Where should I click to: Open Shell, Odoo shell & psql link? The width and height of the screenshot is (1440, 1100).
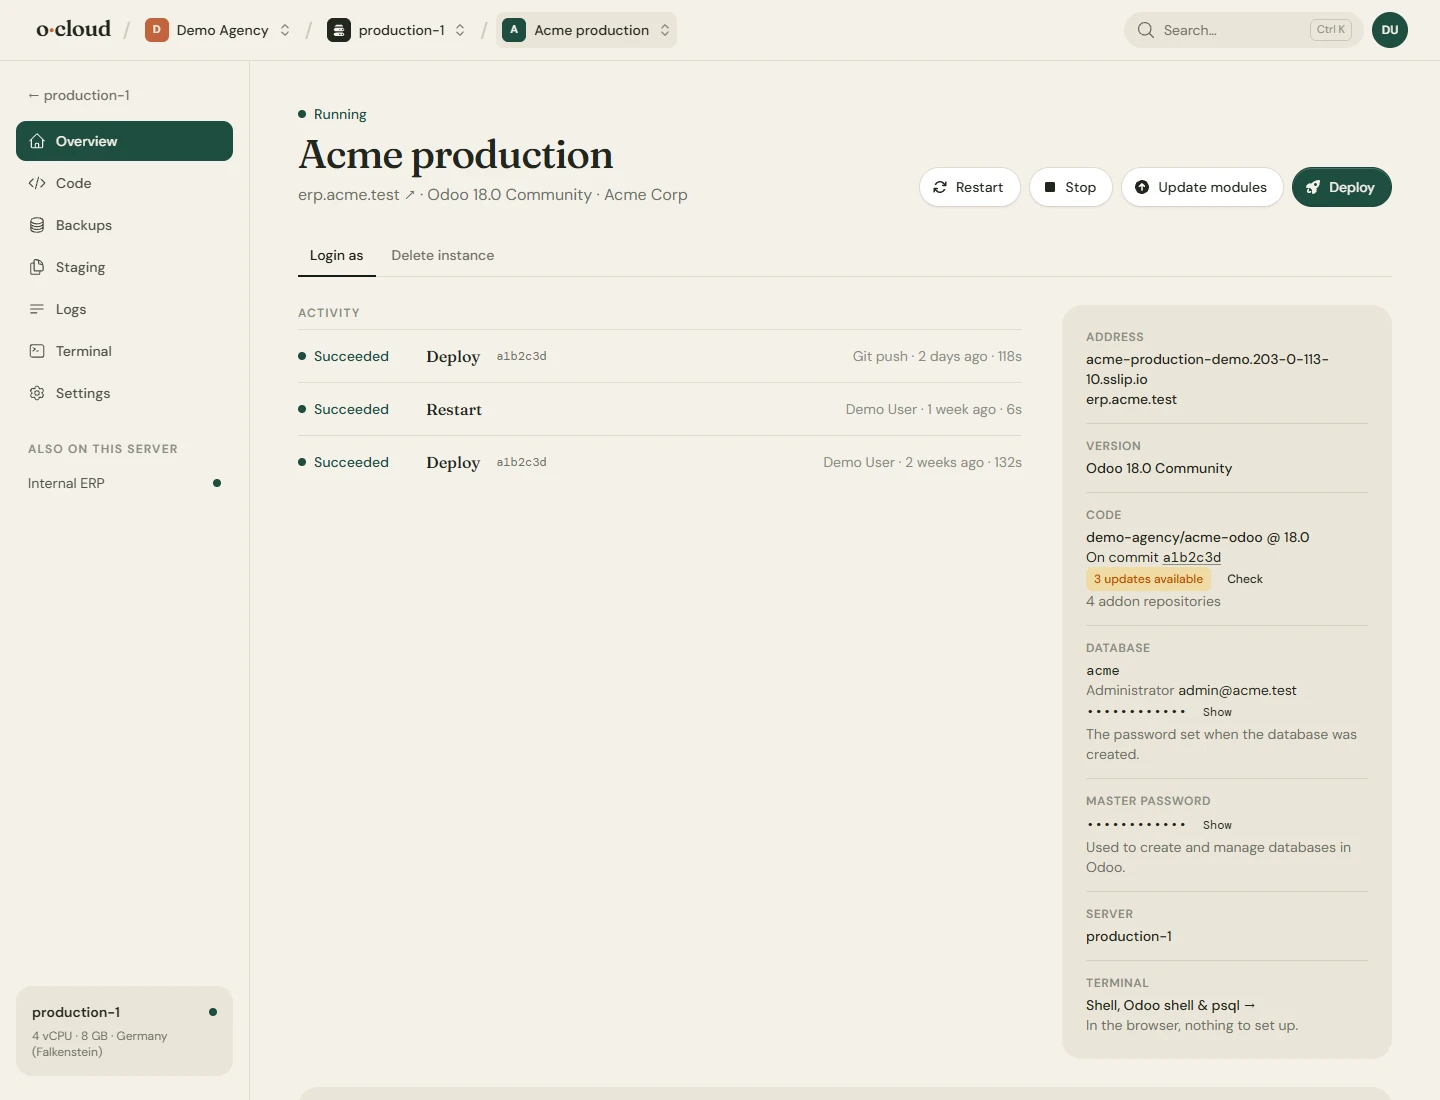pyautogui.click(x=1170, y=1005)
